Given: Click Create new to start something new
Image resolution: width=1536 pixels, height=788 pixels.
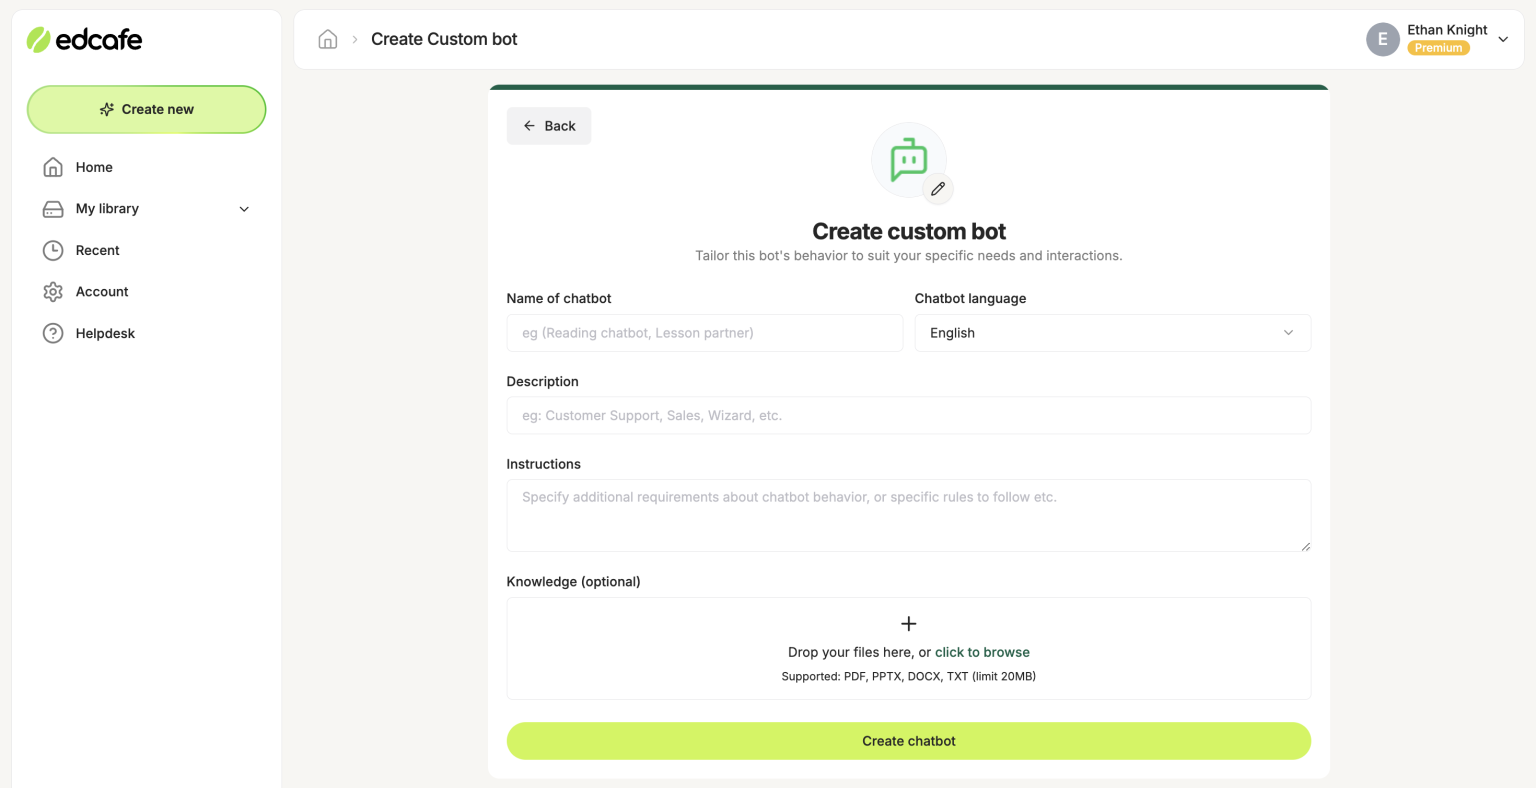Looking at the screenshot, I should [146, 109].
